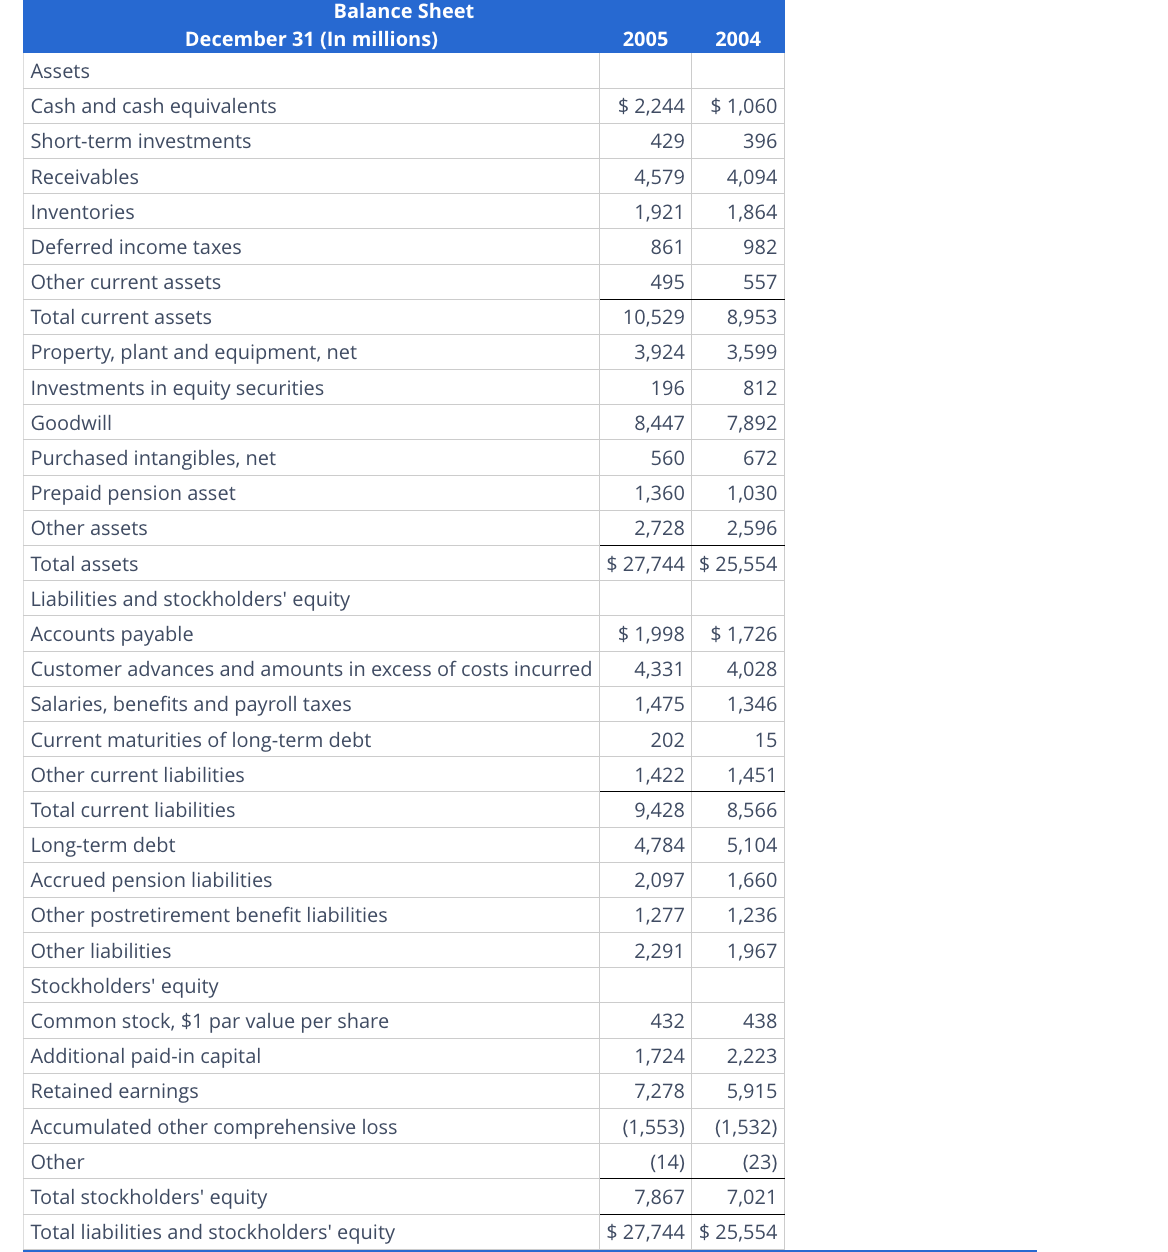Select the Total assets value $27,744
1168x1252 pixels.
click(x=645, y=563)
